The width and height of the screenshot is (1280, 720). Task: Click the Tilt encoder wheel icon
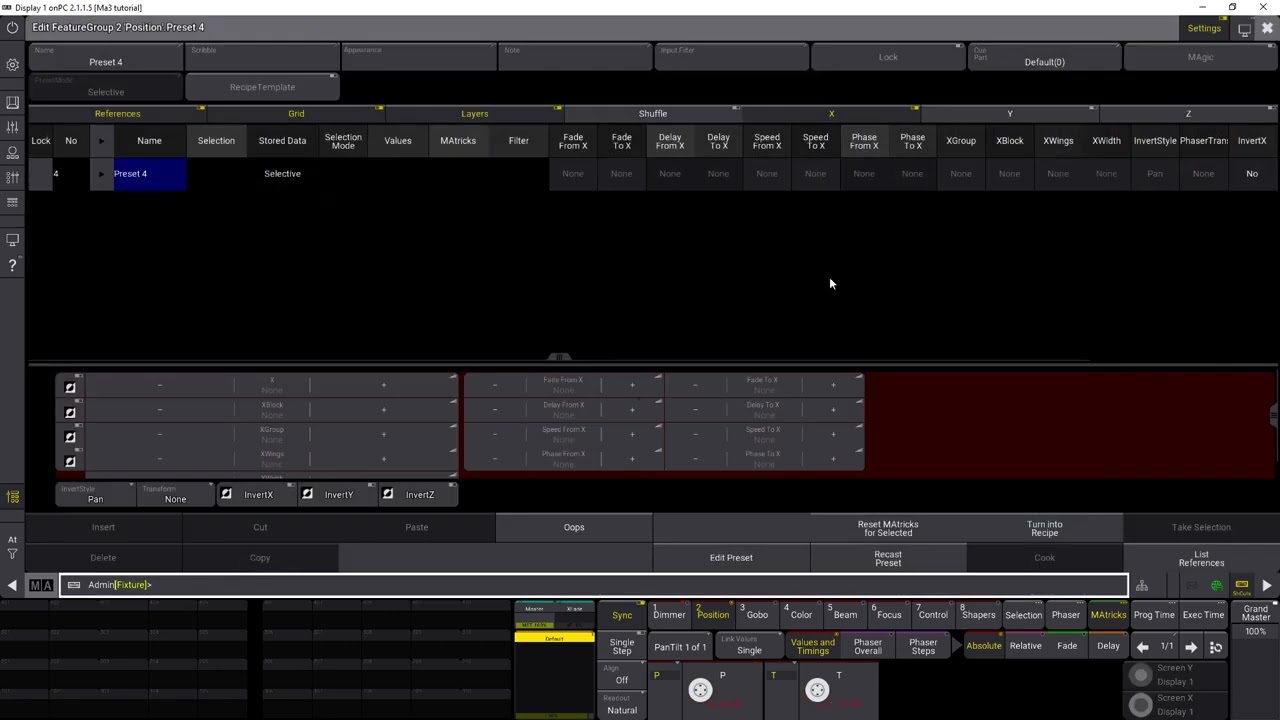[x=817, y=689]
